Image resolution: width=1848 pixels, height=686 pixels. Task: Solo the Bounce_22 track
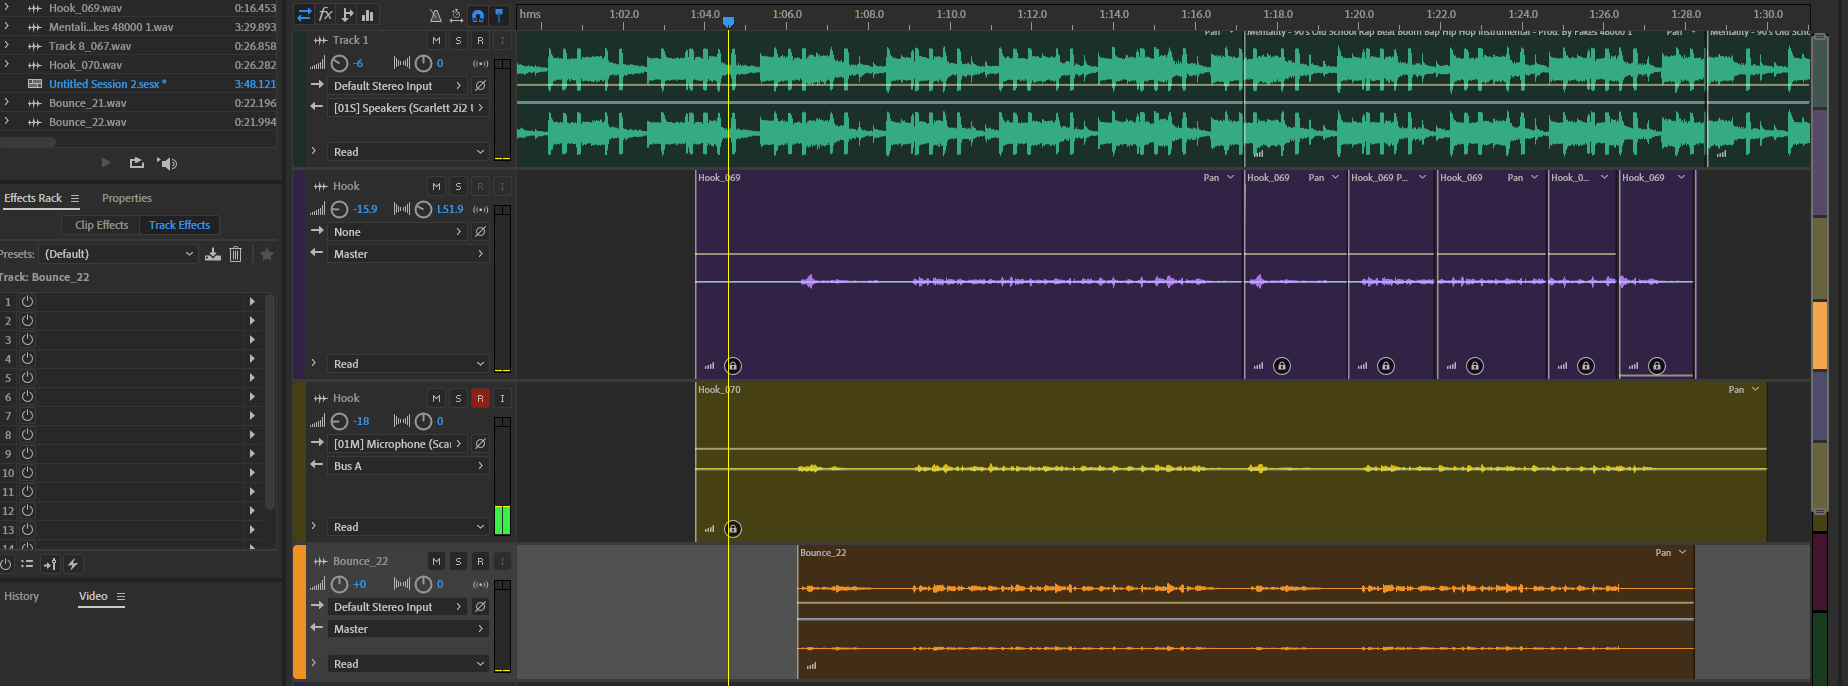(x=458, y=561)
